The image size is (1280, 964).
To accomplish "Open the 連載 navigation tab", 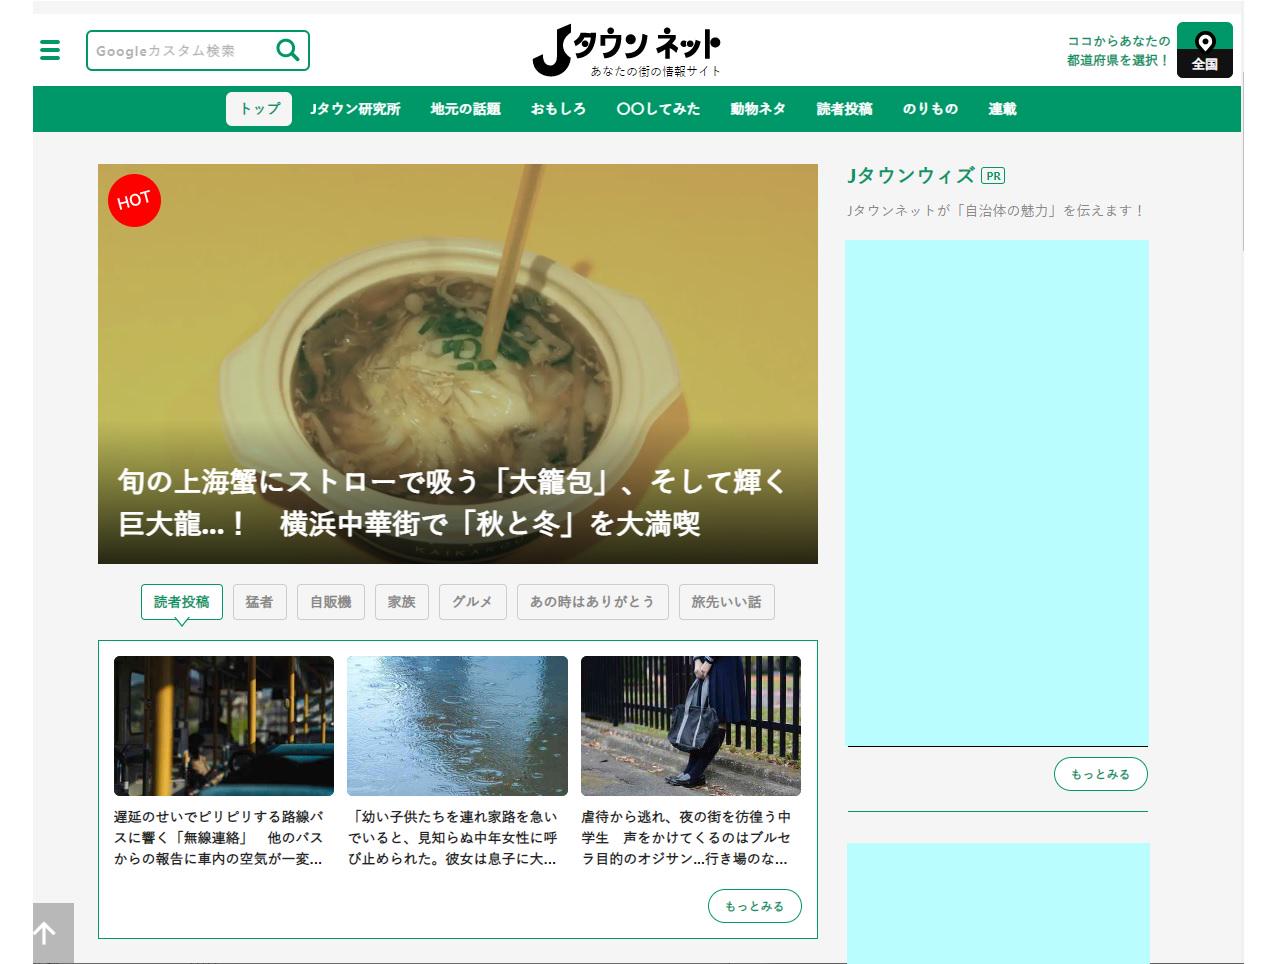I will tap(1001, 109).
